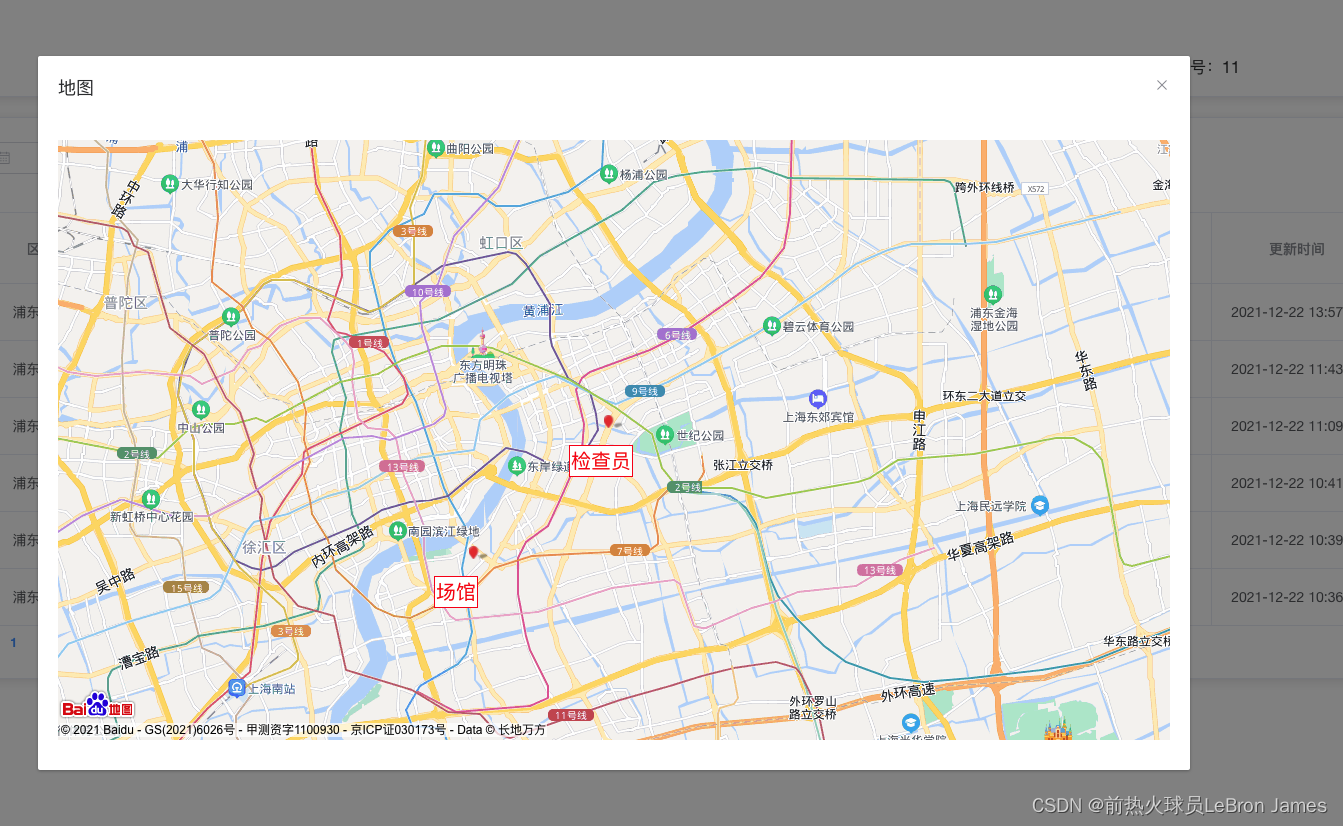Click the 南园滨江绿地 park icon

pyautogui.click(x=397, y=531)
